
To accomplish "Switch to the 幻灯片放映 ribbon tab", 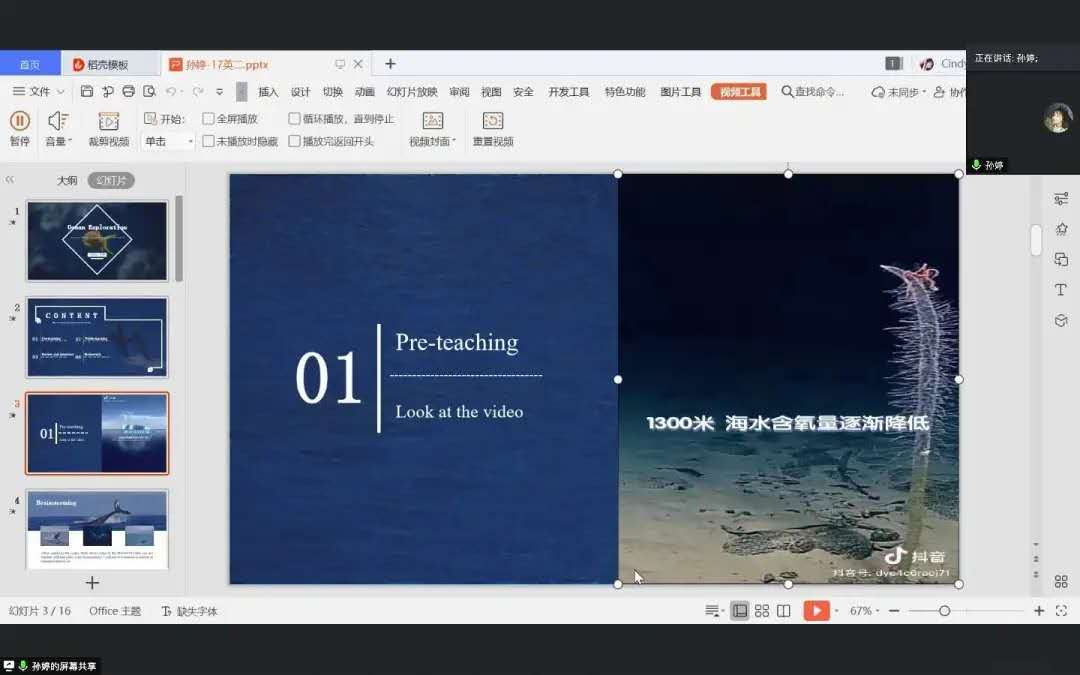I will (412, 92).
